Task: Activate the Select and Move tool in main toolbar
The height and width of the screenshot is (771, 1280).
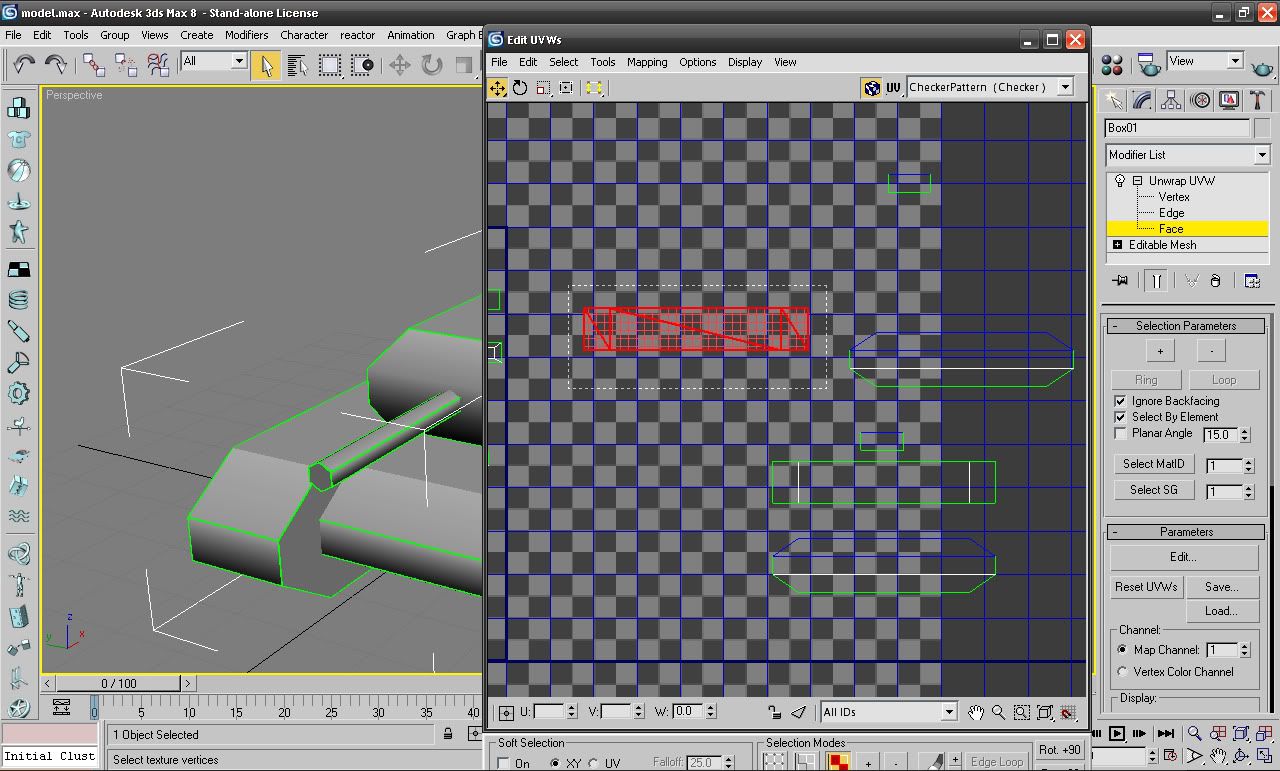Action: coord(399,65)
